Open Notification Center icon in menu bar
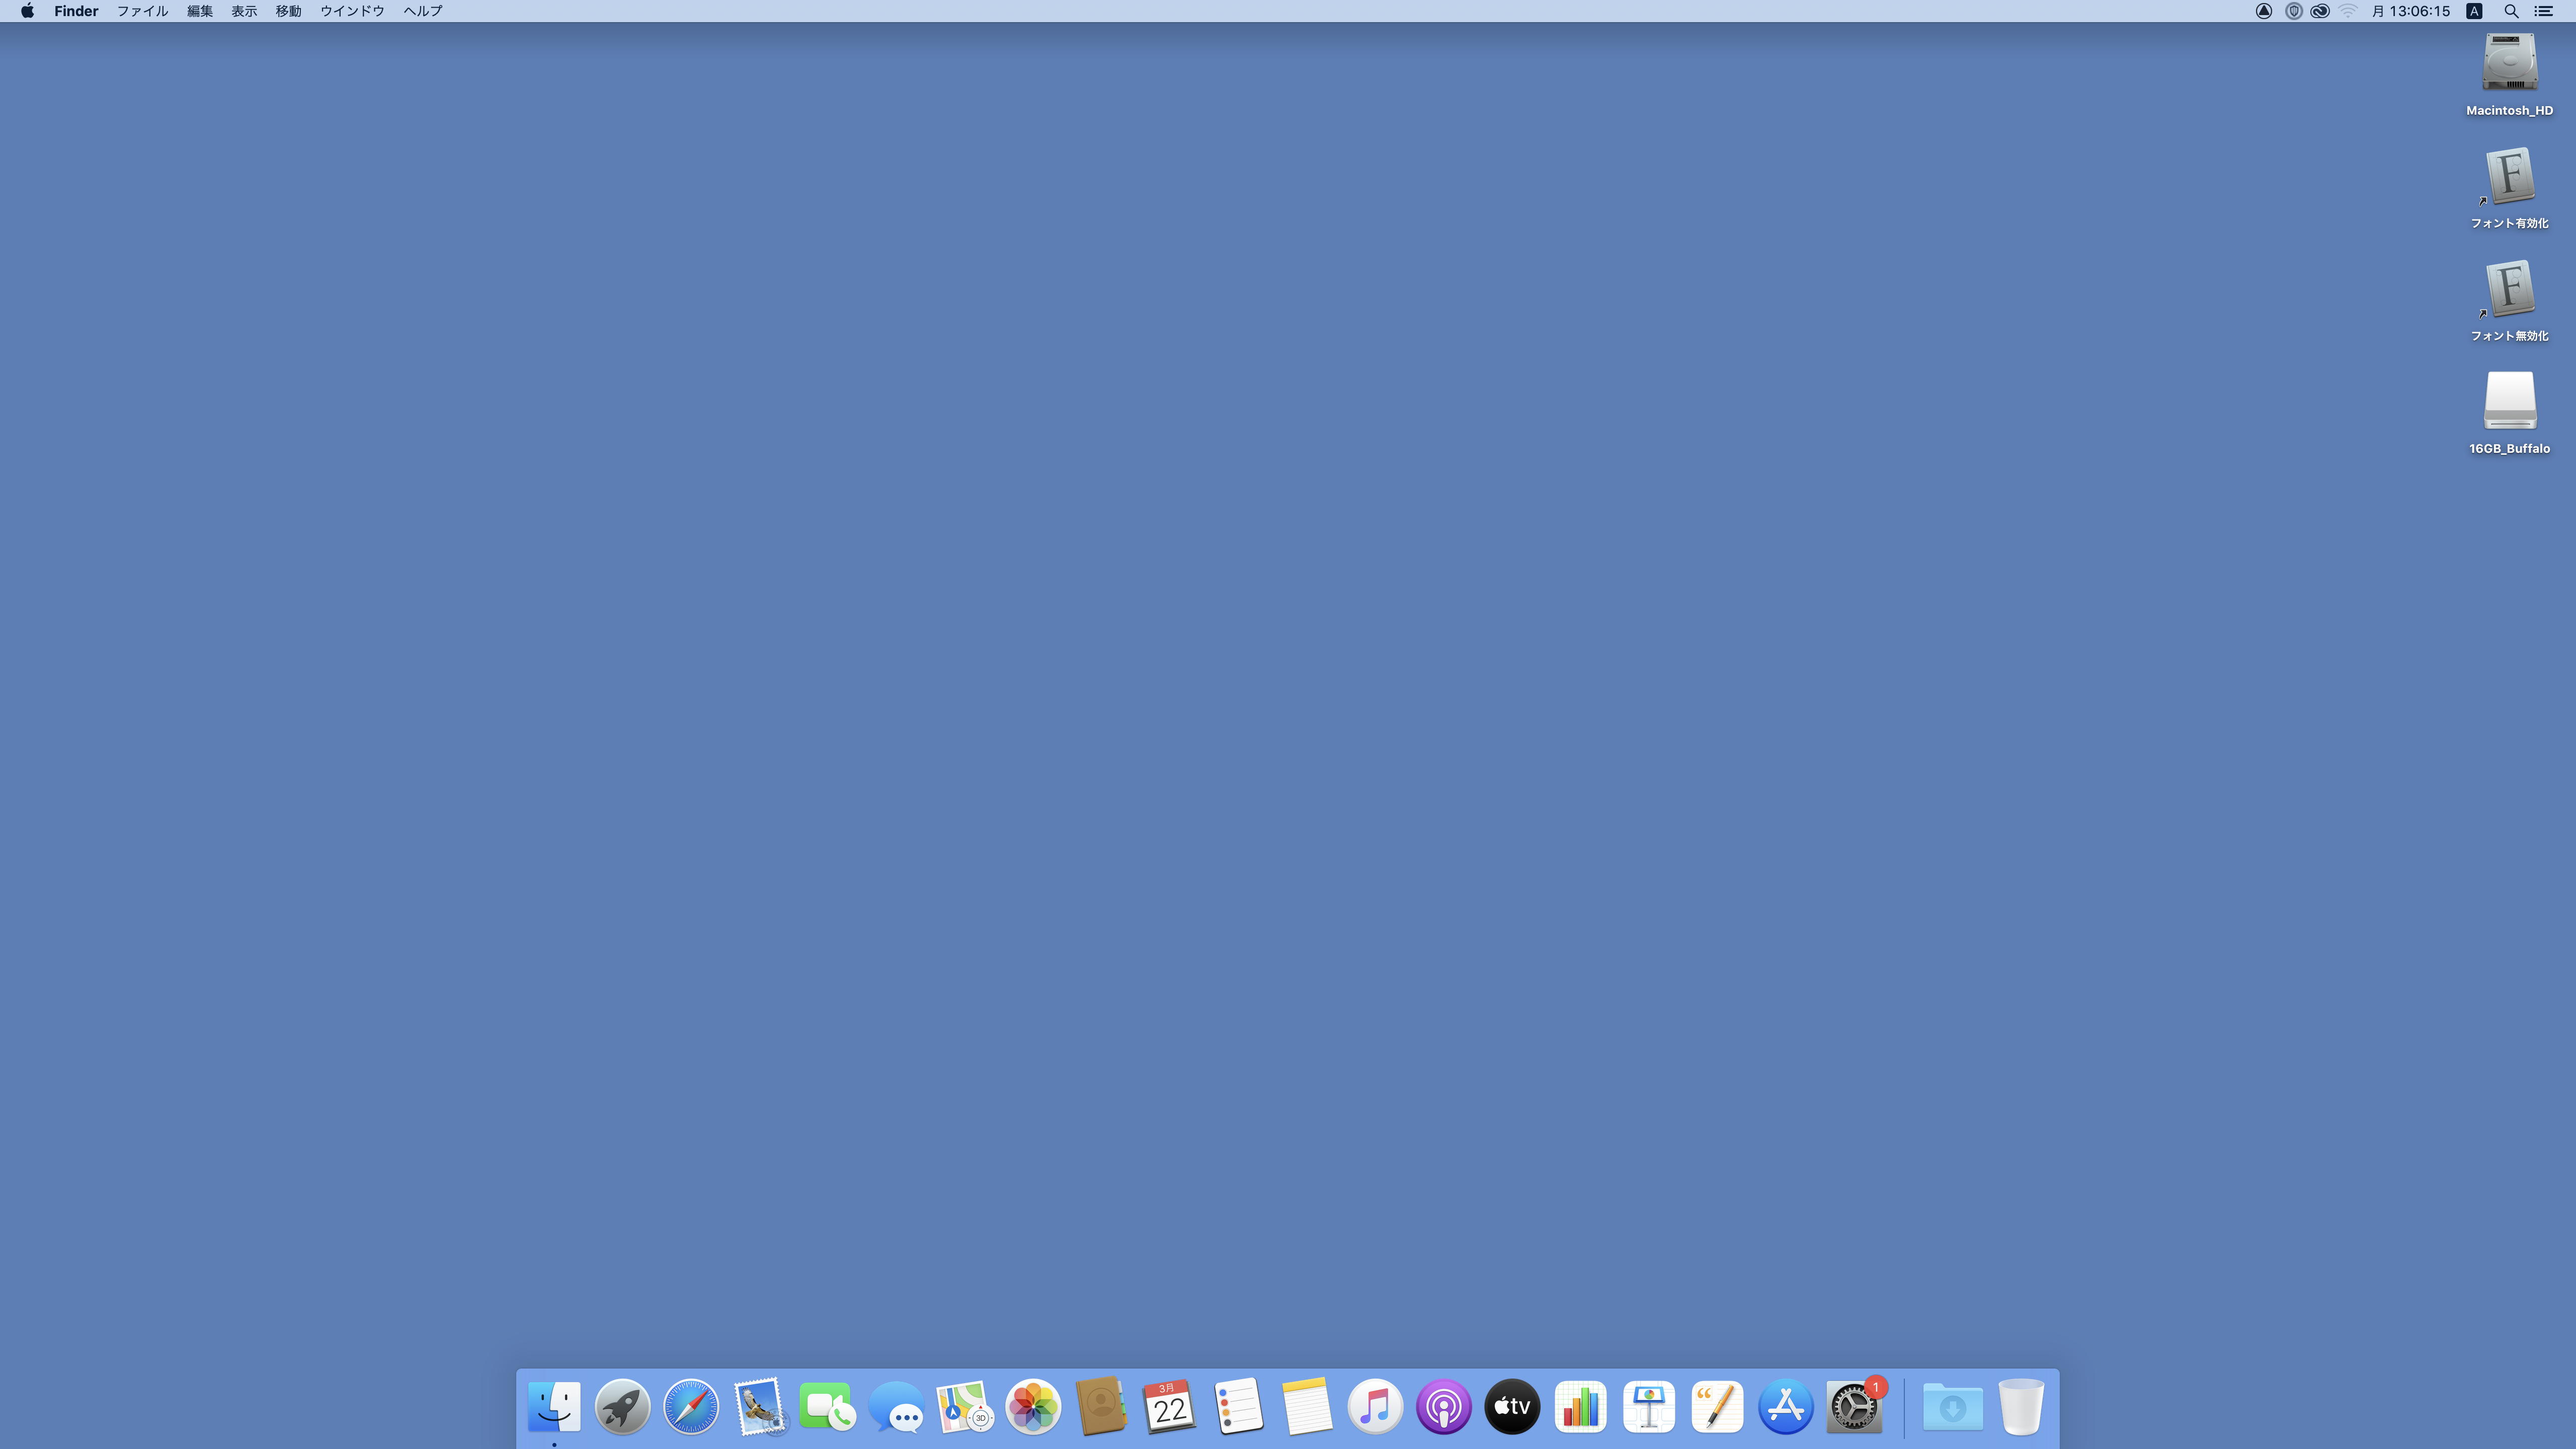This screenshot has width=2576, height=1449. (x=2544, y=11)
